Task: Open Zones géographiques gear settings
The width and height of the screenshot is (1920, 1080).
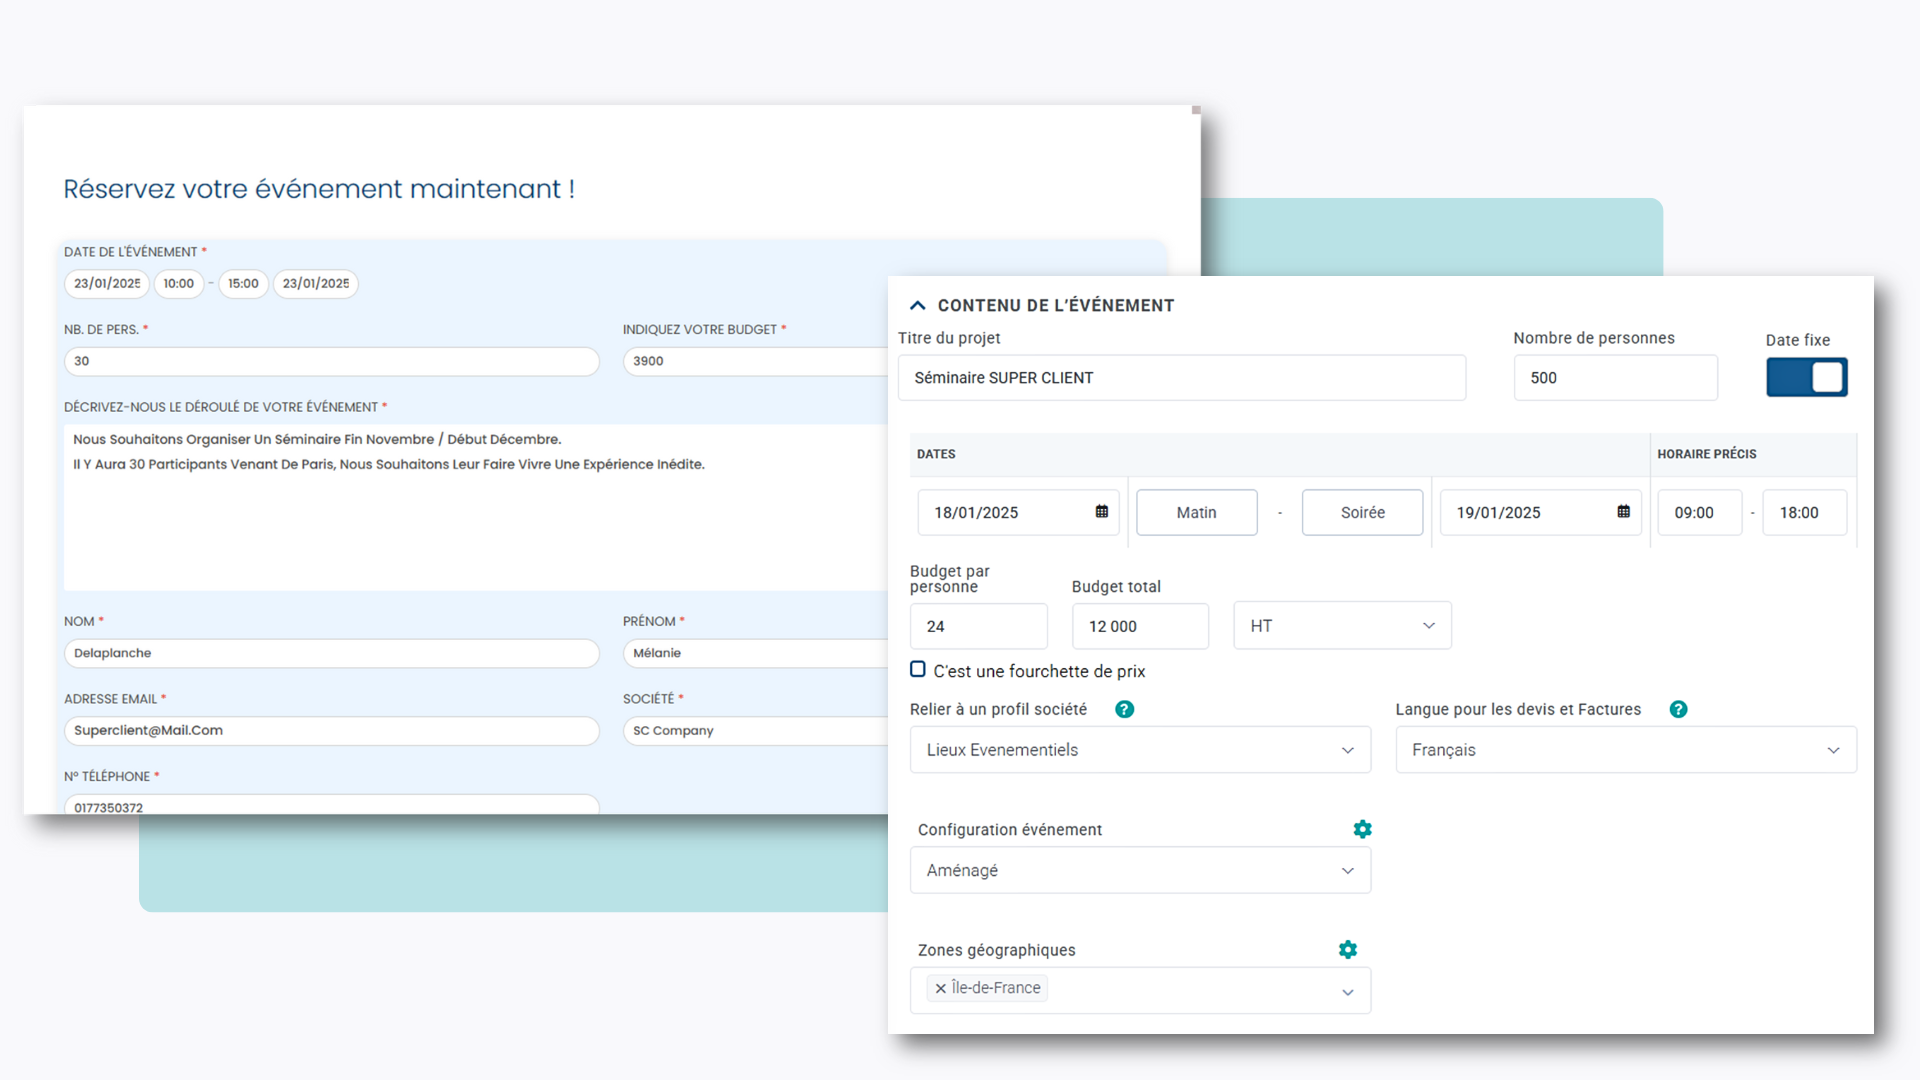Action: [x=1348, y=949]
